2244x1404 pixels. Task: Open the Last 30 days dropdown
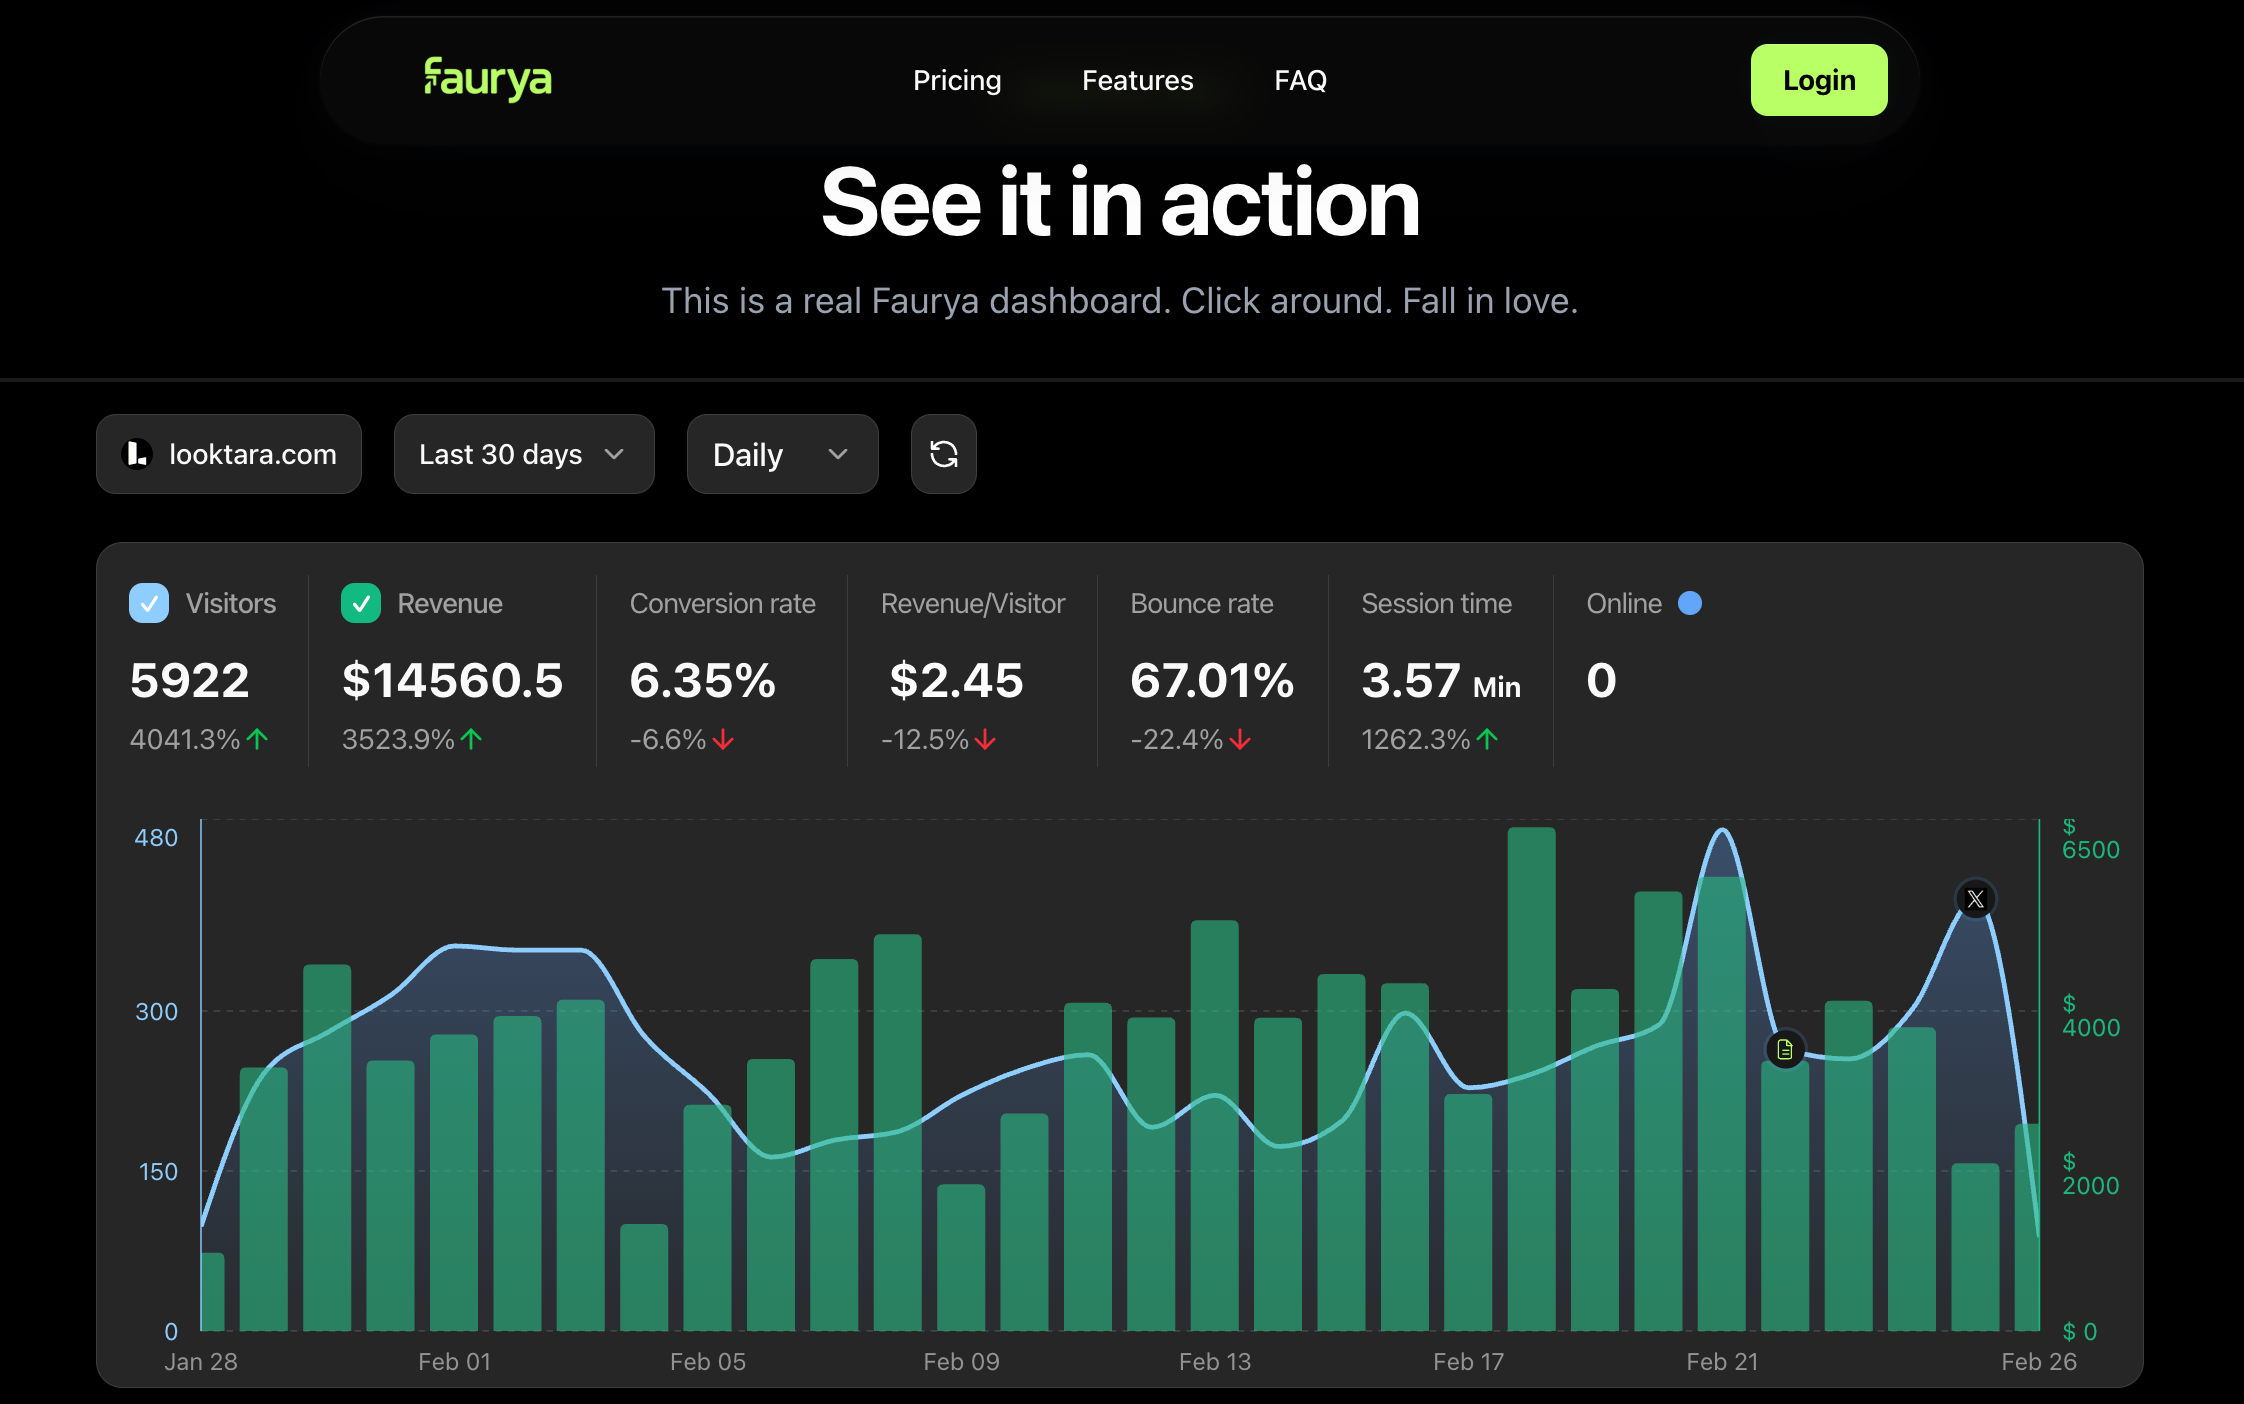point(523,454)
